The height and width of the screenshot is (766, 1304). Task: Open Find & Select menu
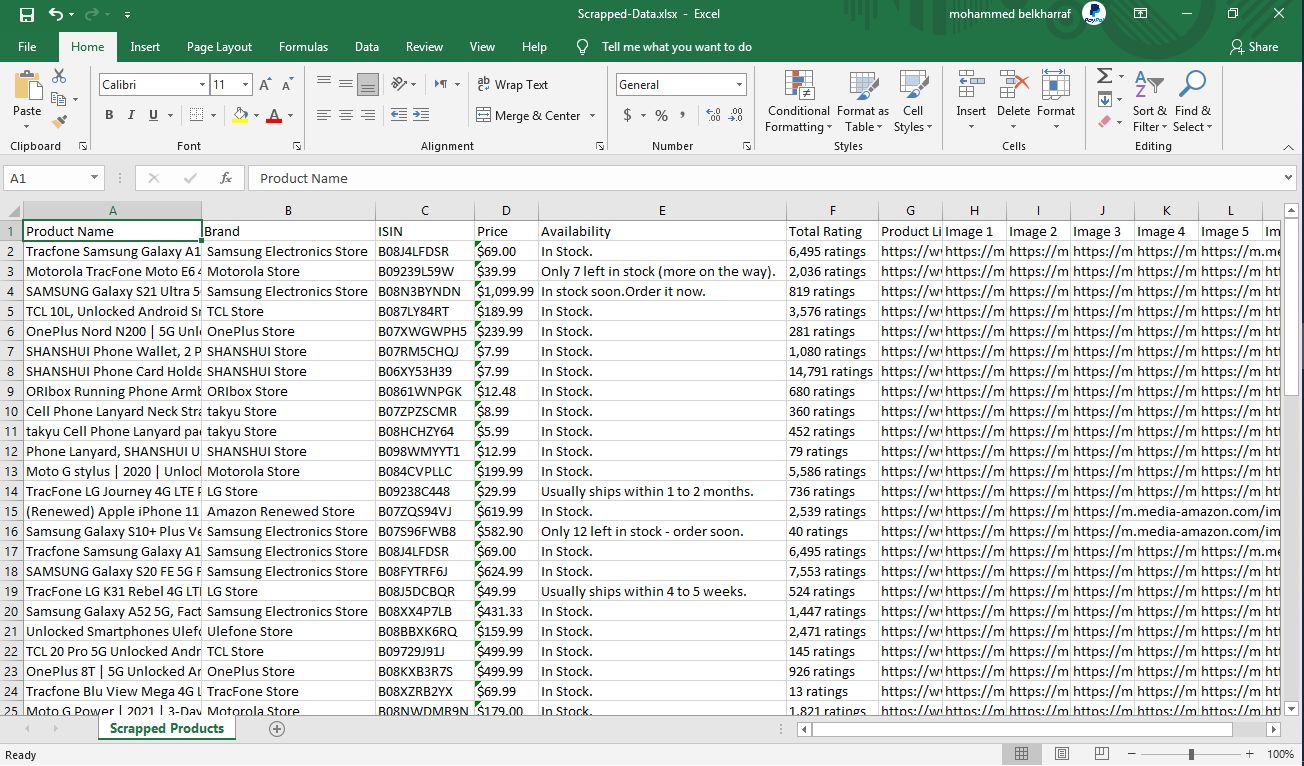coord(1192,101)
